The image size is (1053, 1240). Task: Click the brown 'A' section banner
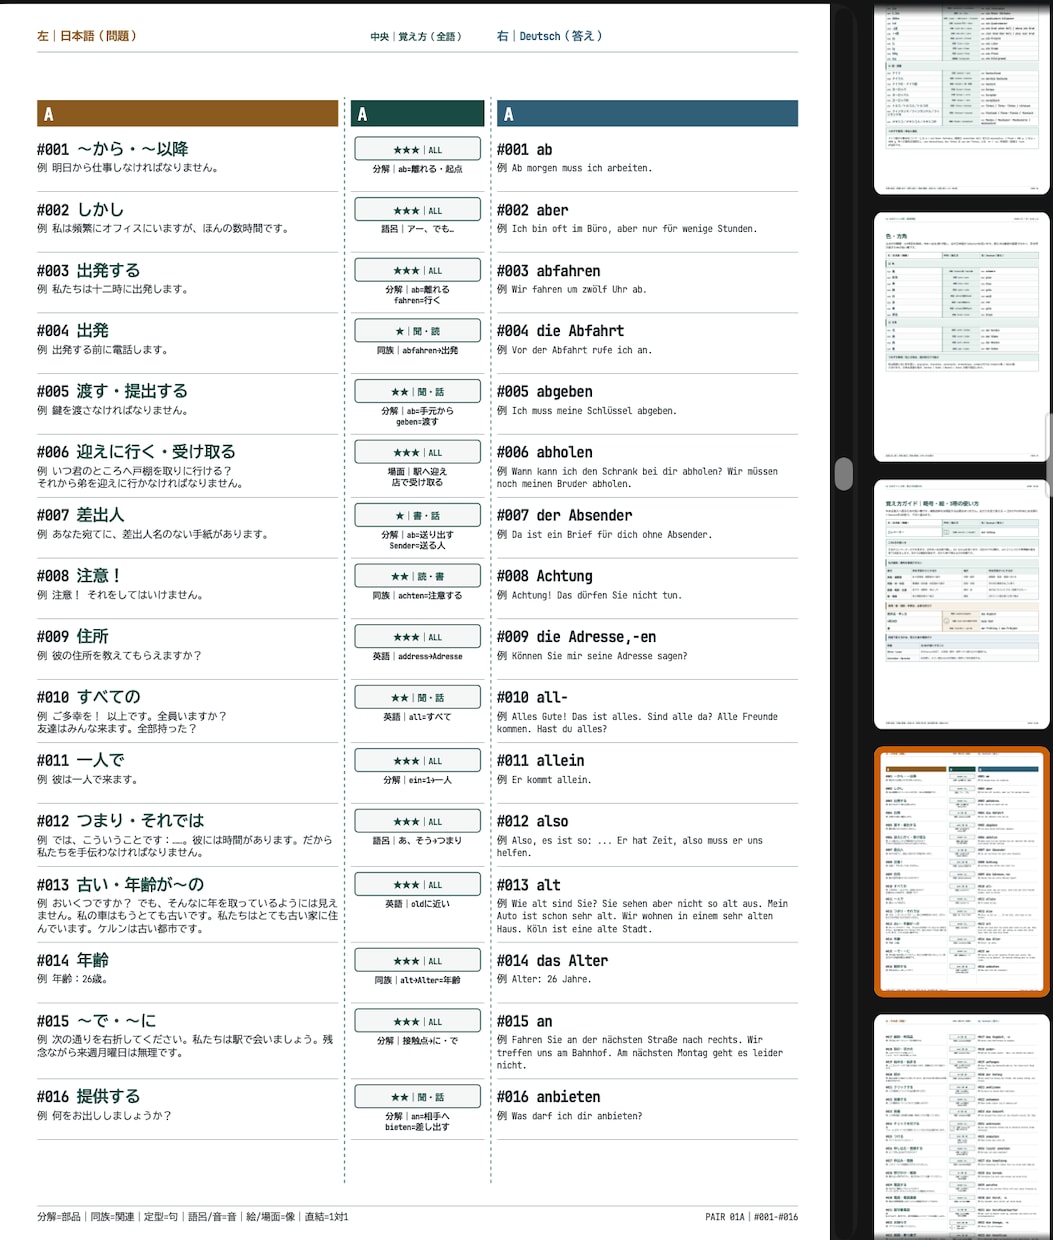point(187,114)
